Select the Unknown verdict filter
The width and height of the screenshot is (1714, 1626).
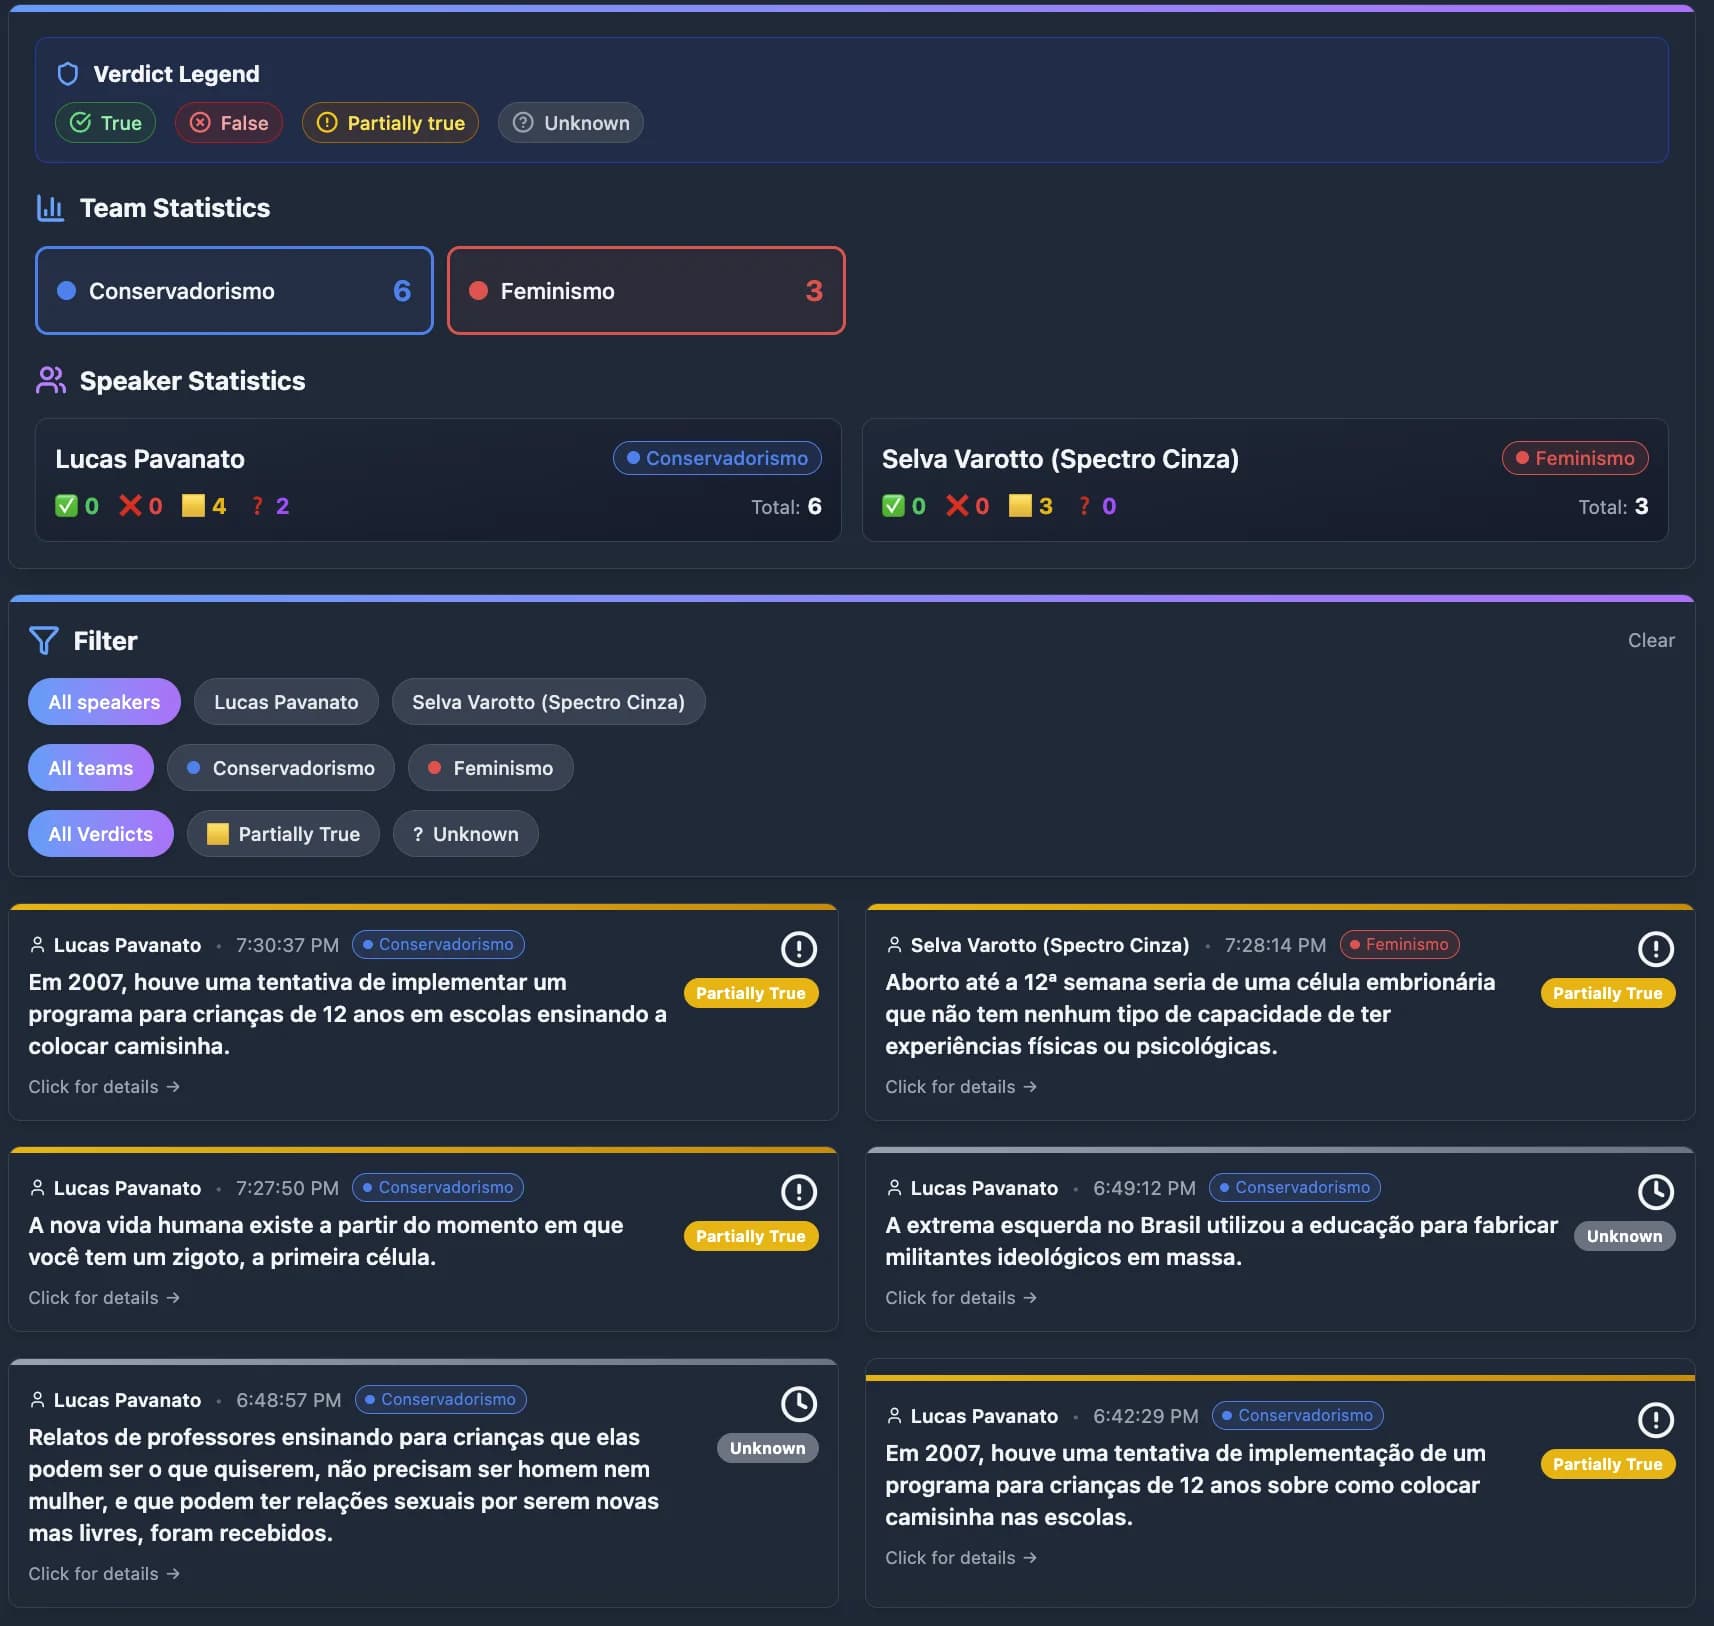[465, 834]
